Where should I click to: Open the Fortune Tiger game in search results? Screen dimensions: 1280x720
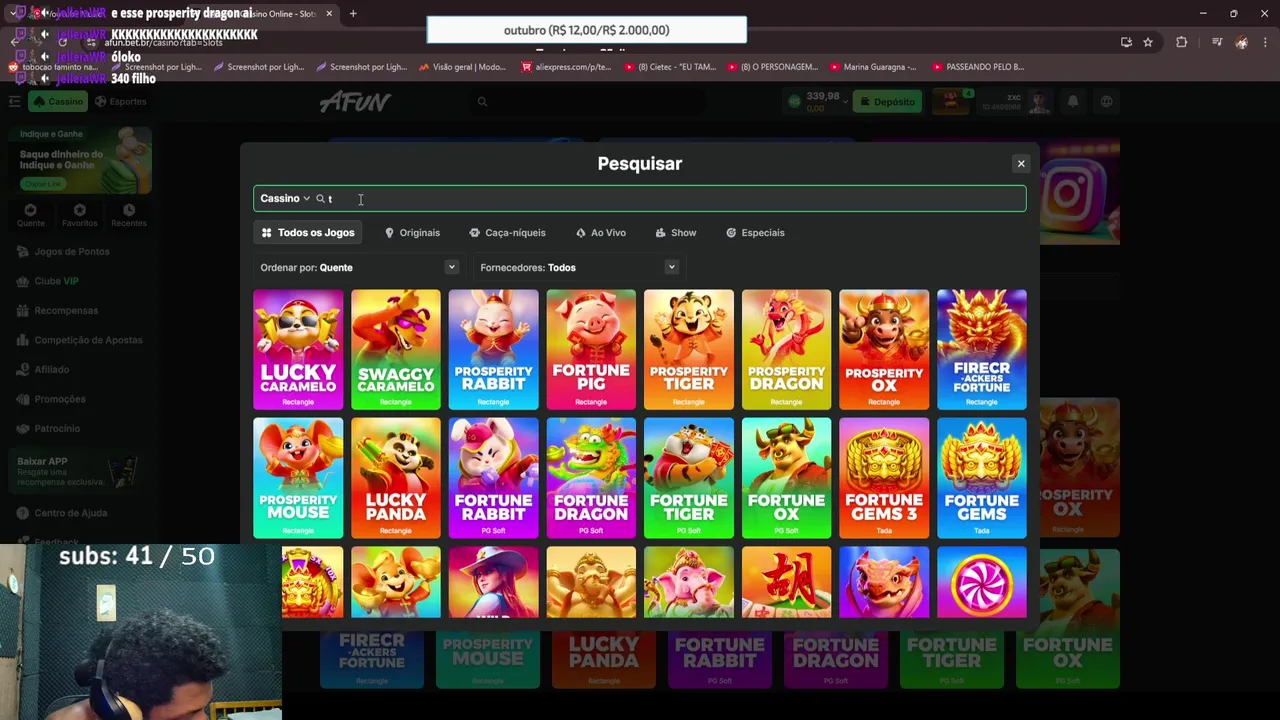click(x=688, y=478)
